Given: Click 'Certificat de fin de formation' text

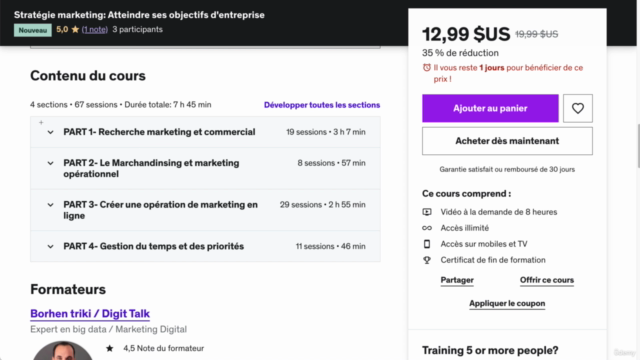Looking at the screenshot, I should point(493,260).
